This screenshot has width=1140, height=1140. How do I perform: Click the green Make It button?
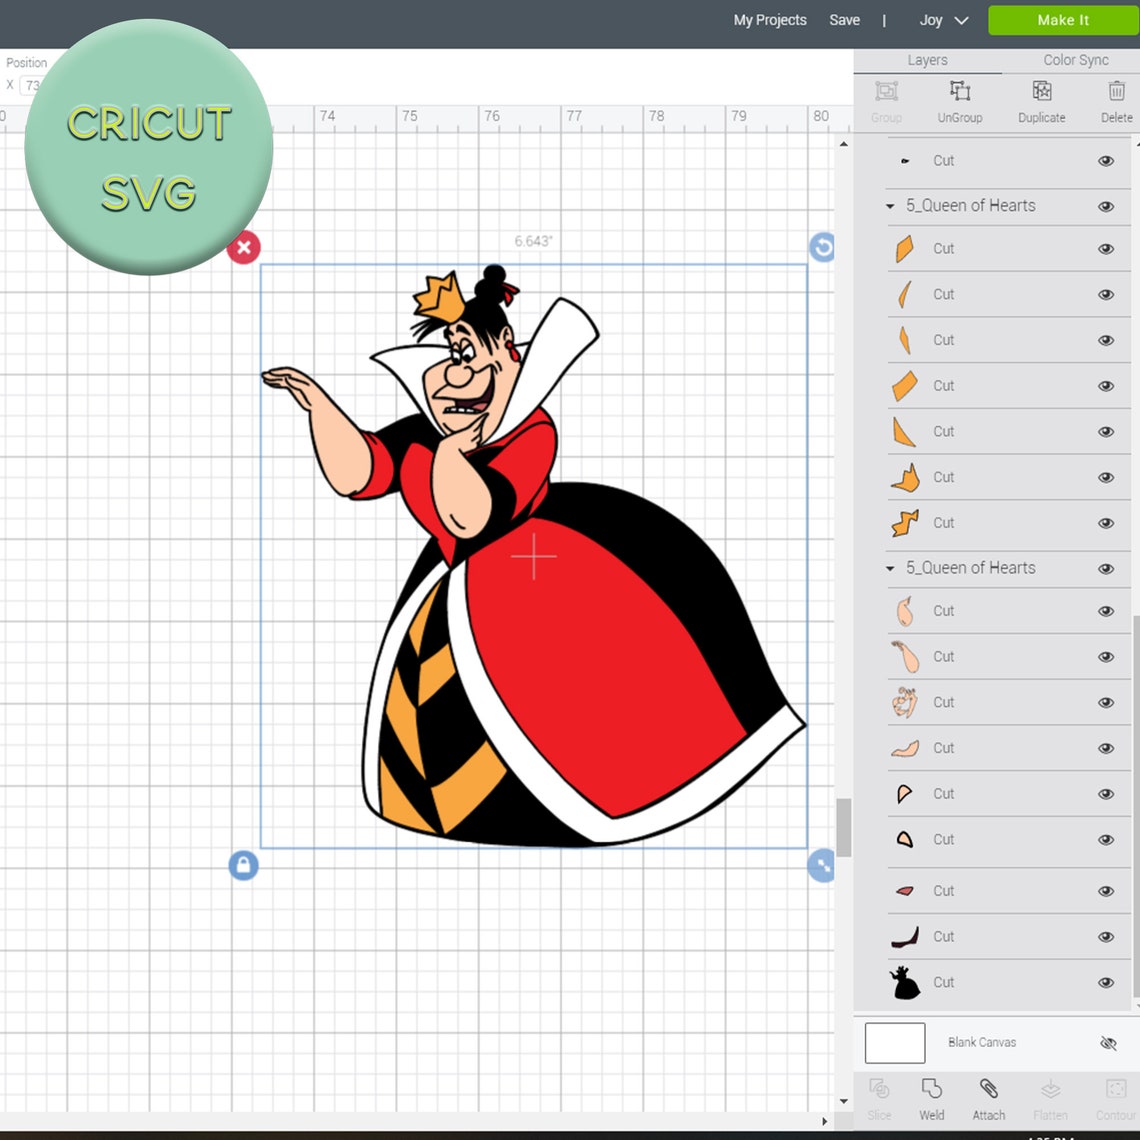1063,20
